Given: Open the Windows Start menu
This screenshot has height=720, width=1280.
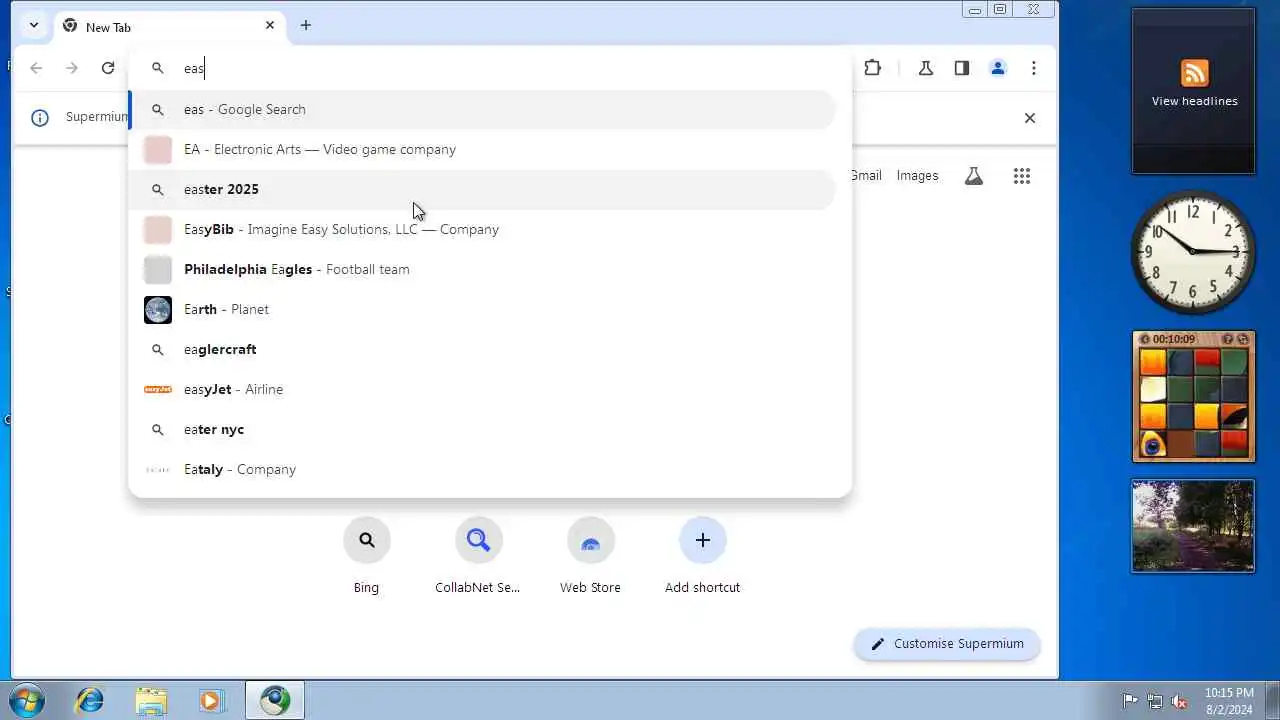Looking at the screenshot, I should (27, 700).
